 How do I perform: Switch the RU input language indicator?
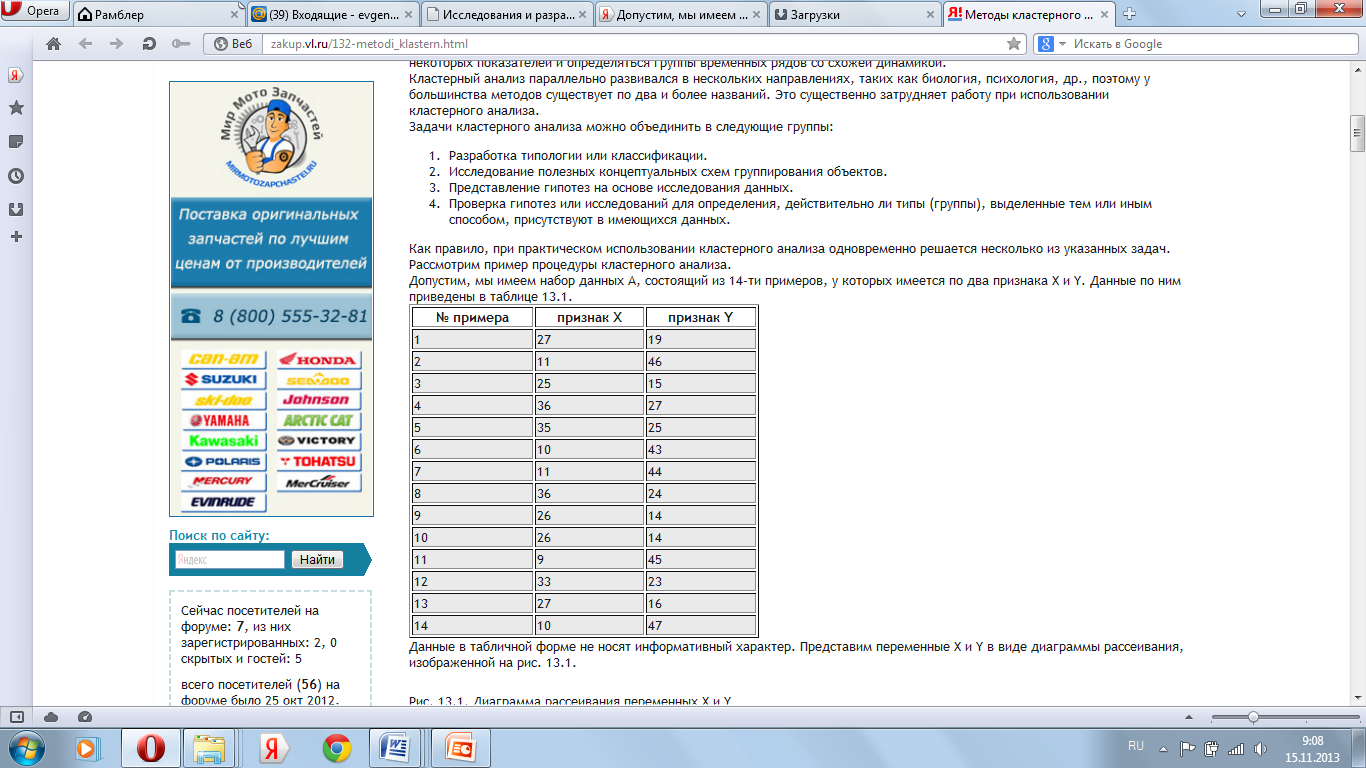pos(1135,747)
